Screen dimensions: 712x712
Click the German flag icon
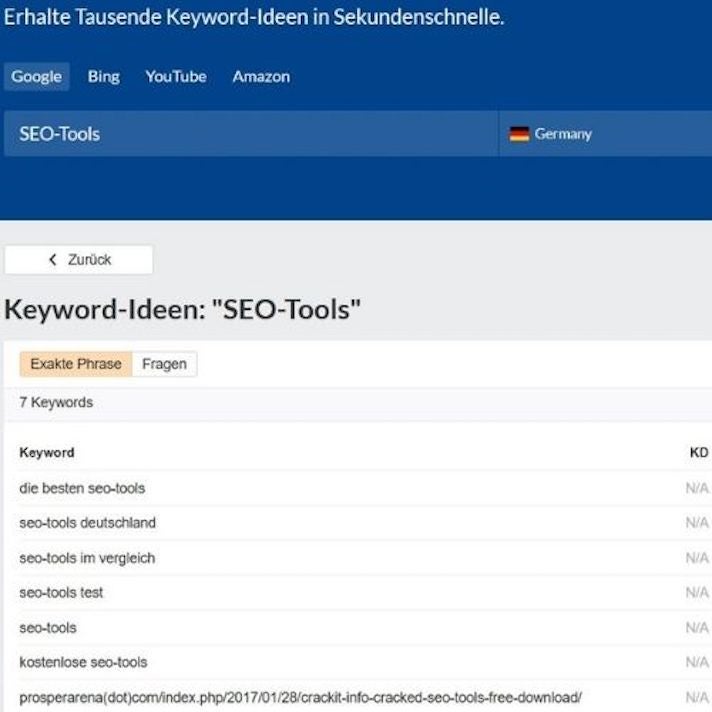point(519,134)
